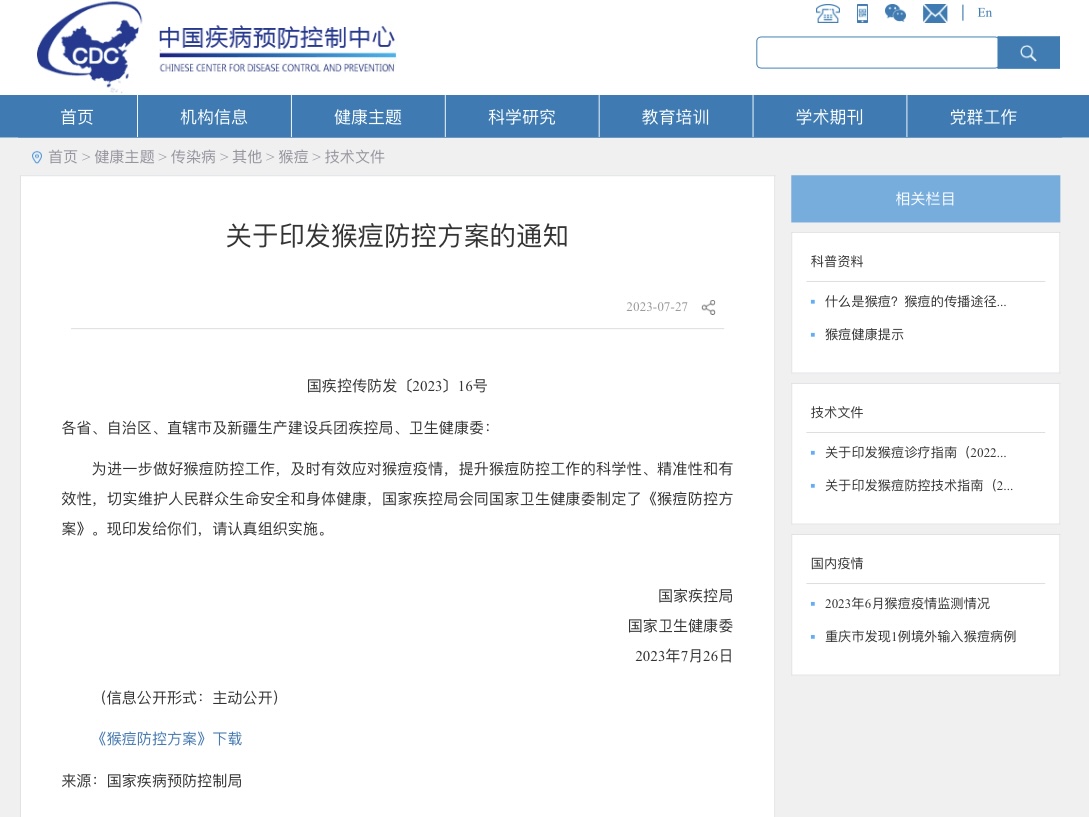Open the 学术期刊 menu

829,117
